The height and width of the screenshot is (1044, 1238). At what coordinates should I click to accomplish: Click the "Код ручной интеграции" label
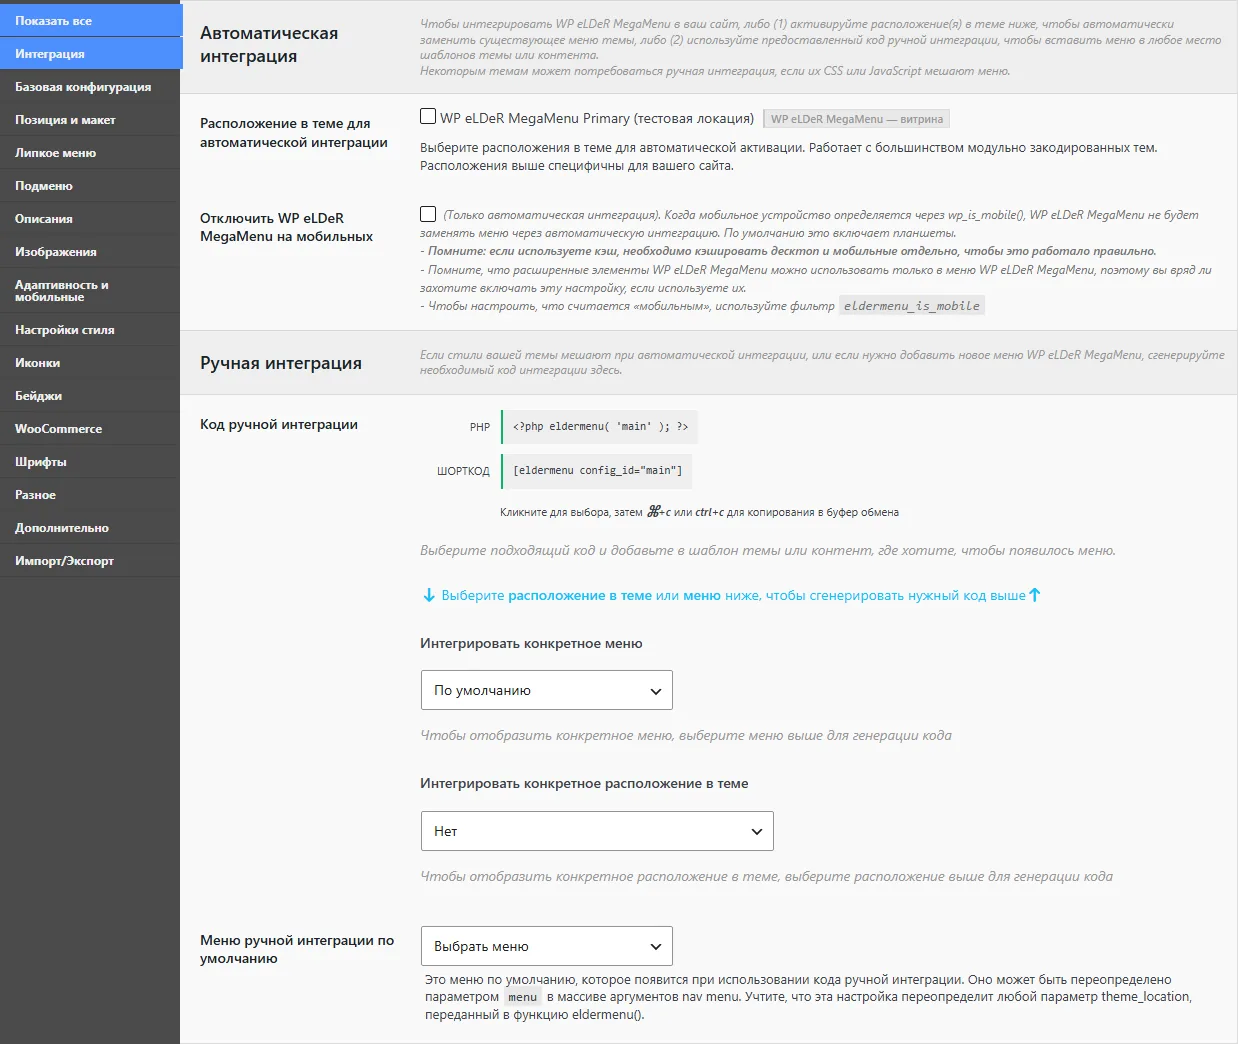coord(279,424)
